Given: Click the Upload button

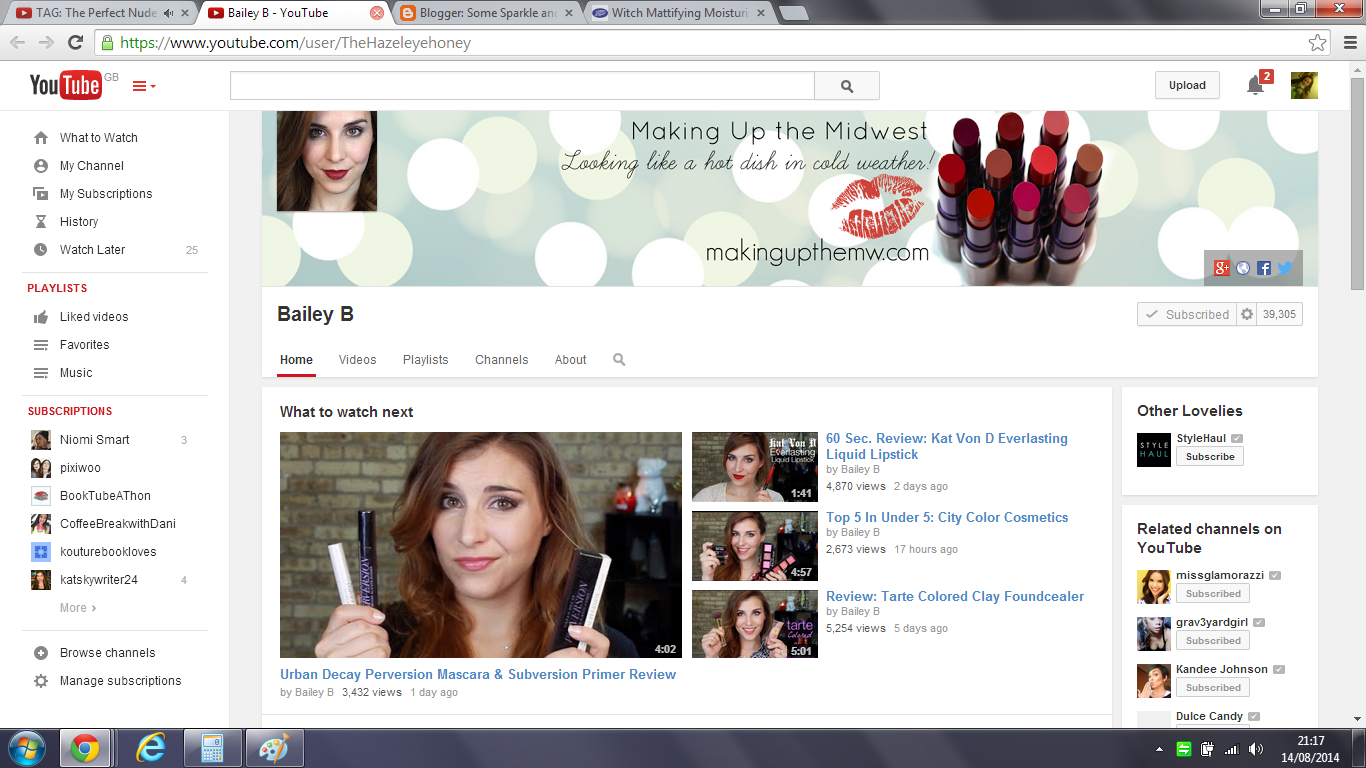Looking at the screenshot, I should point(1187,85).
